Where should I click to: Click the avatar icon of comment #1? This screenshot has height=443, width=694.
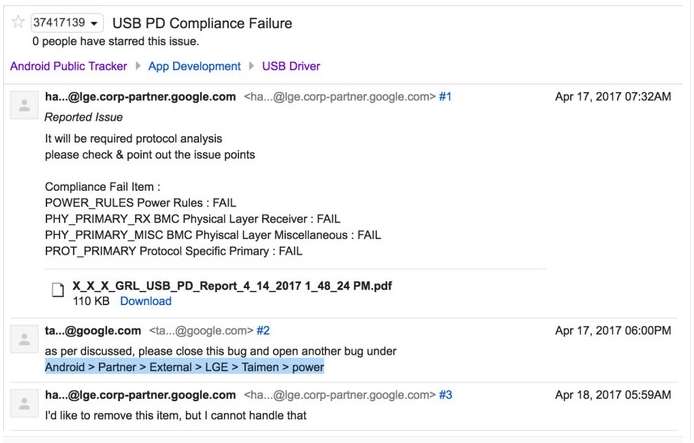tap(24, 105)
